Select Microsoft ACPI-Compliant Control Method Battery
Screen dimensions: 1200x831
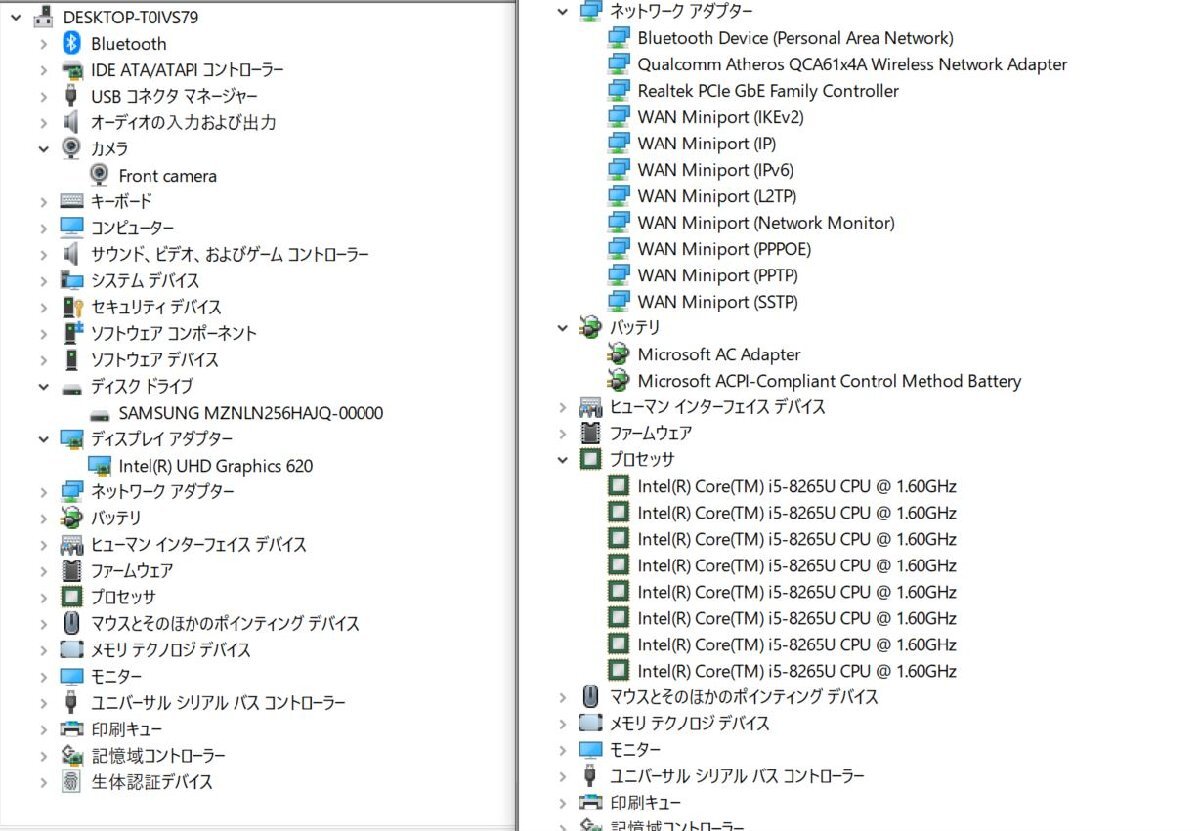829,380
